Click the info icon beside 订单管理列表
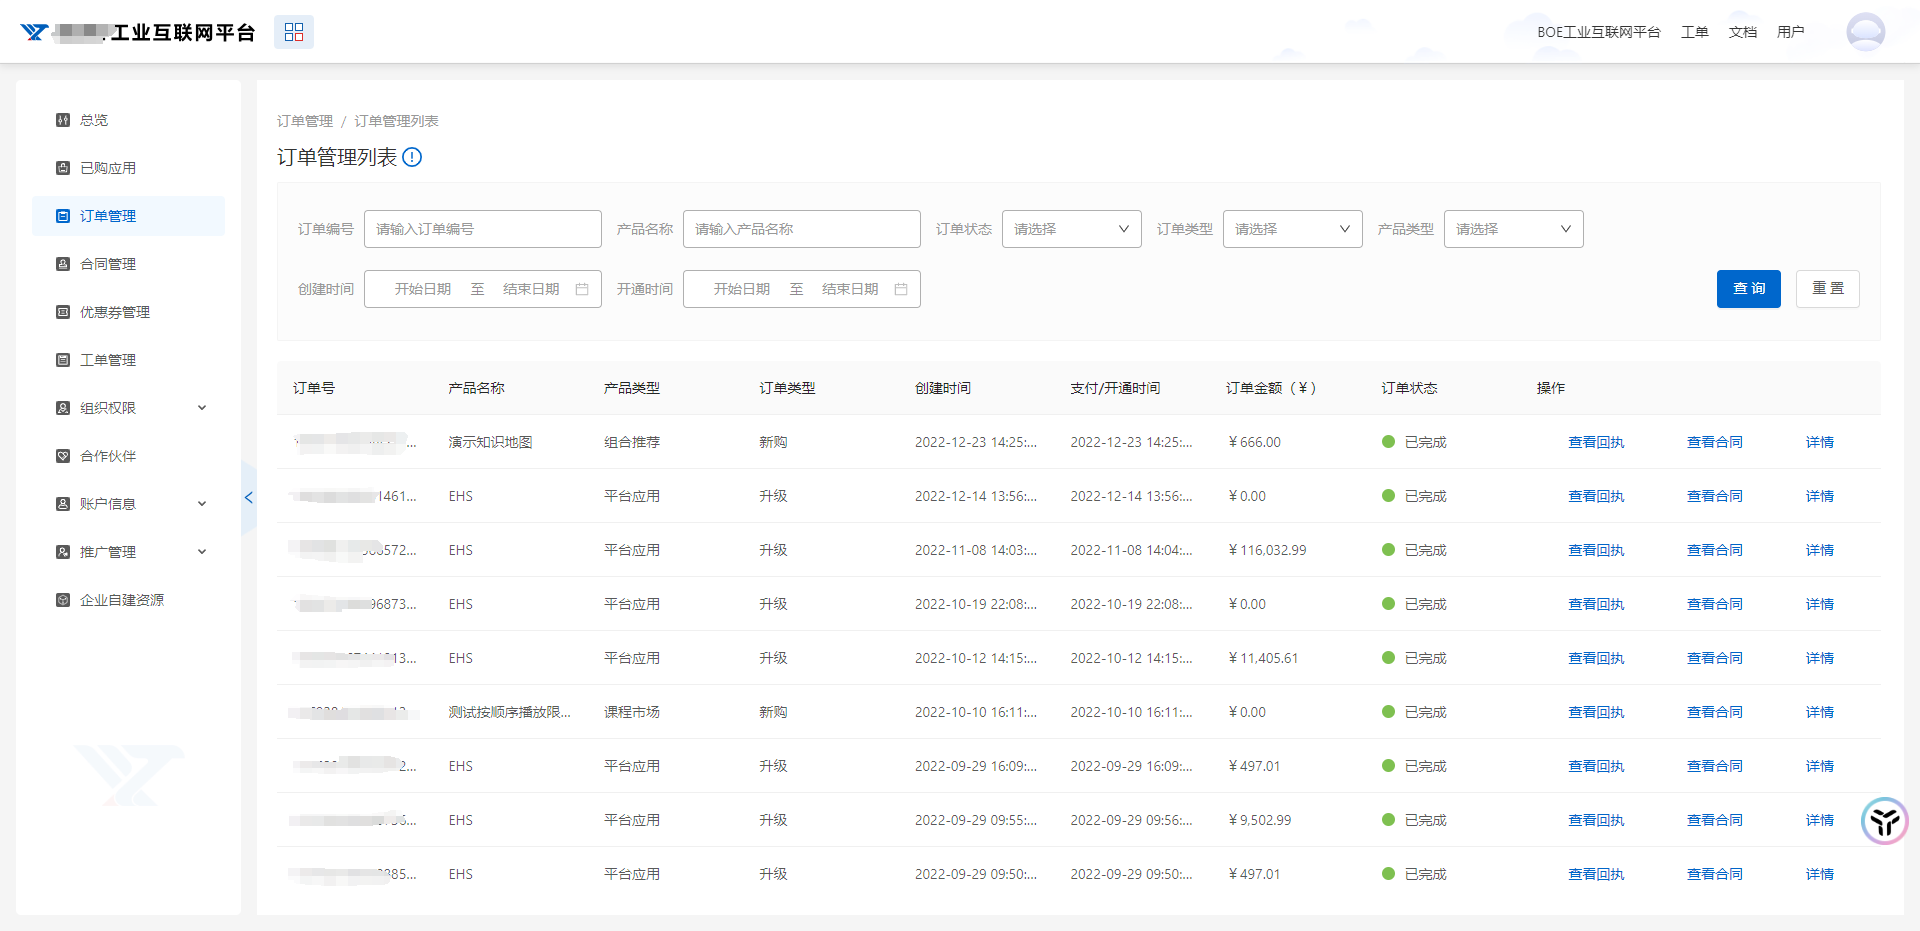Viewport: 1920px width, 931px height. (412, 157)
